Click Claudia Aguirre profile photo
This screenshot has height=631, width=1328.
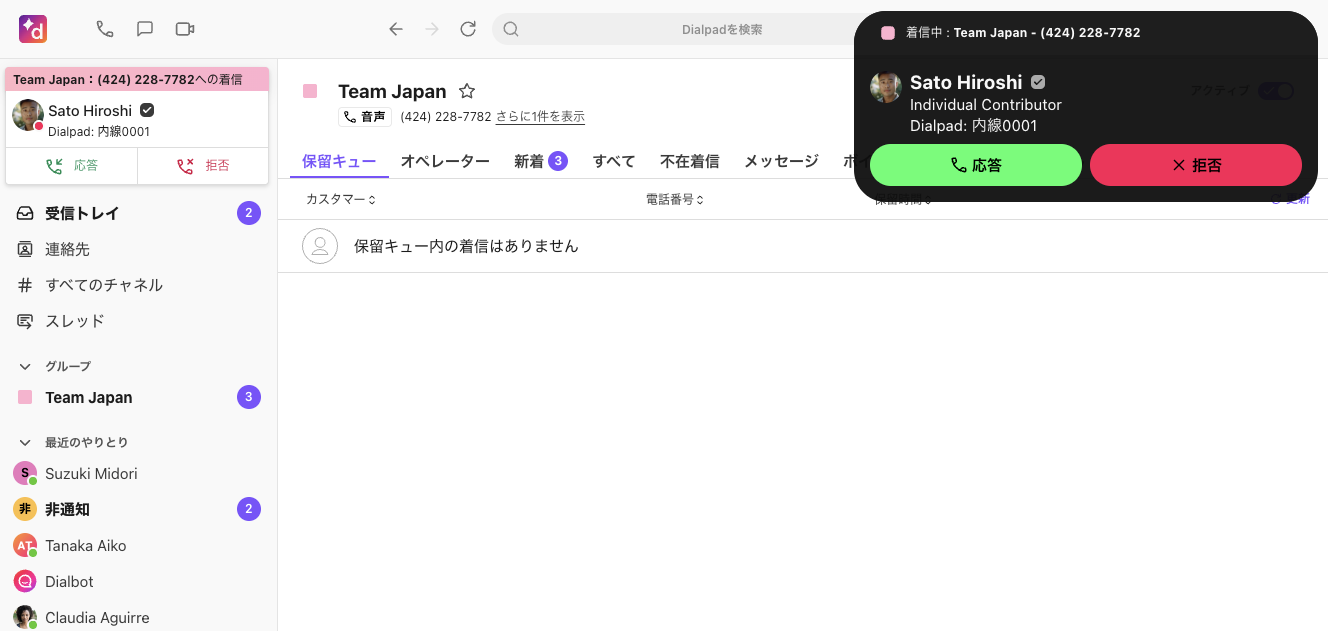[25, 617]
